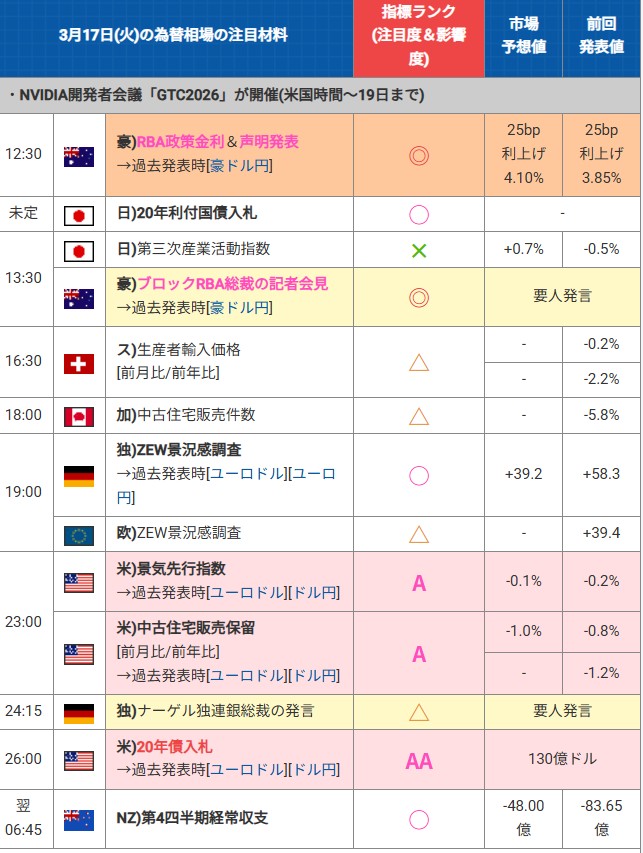Screen dimensions: 643x853
Task: Click 豪ドル円 link under RBA政策金利
Action: [x=240, y=166]
